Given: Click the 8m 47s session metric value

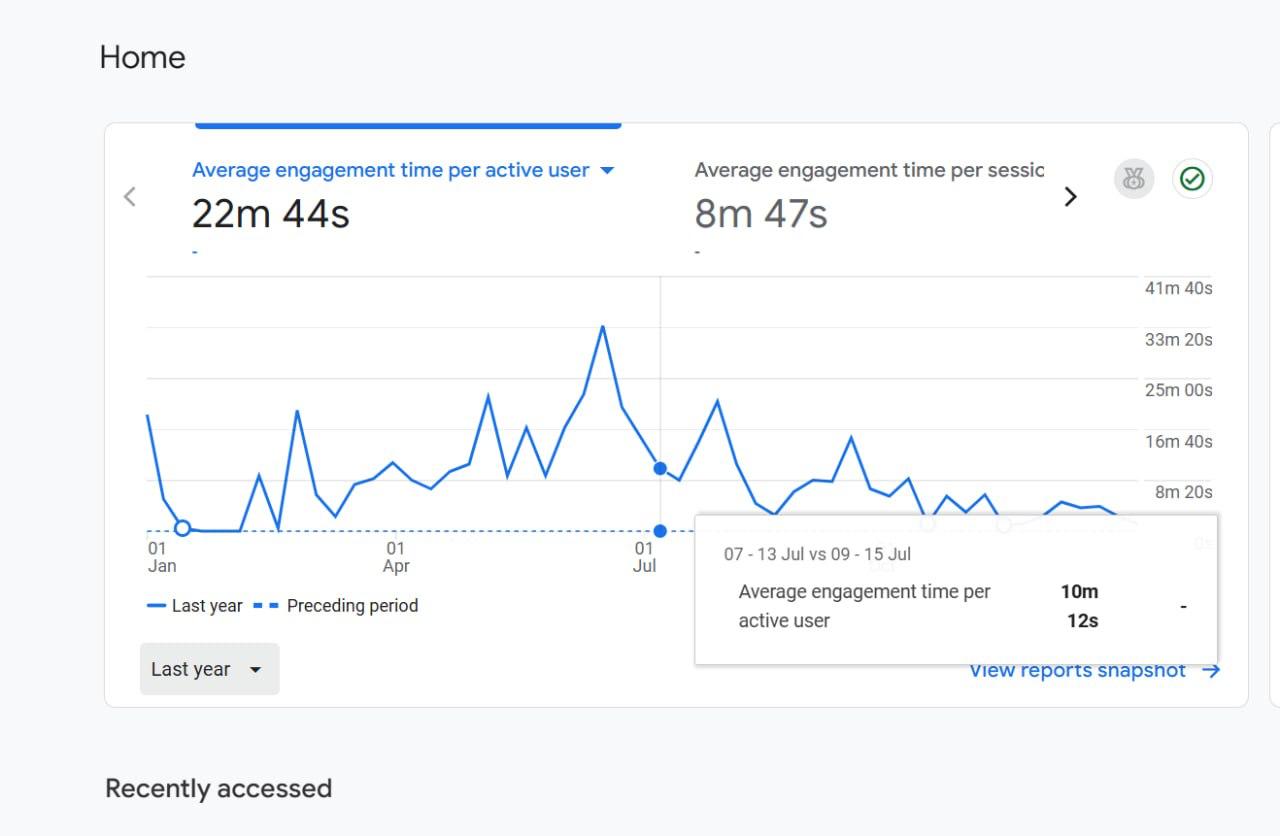Looking at the screenshot, I should 761,214.
